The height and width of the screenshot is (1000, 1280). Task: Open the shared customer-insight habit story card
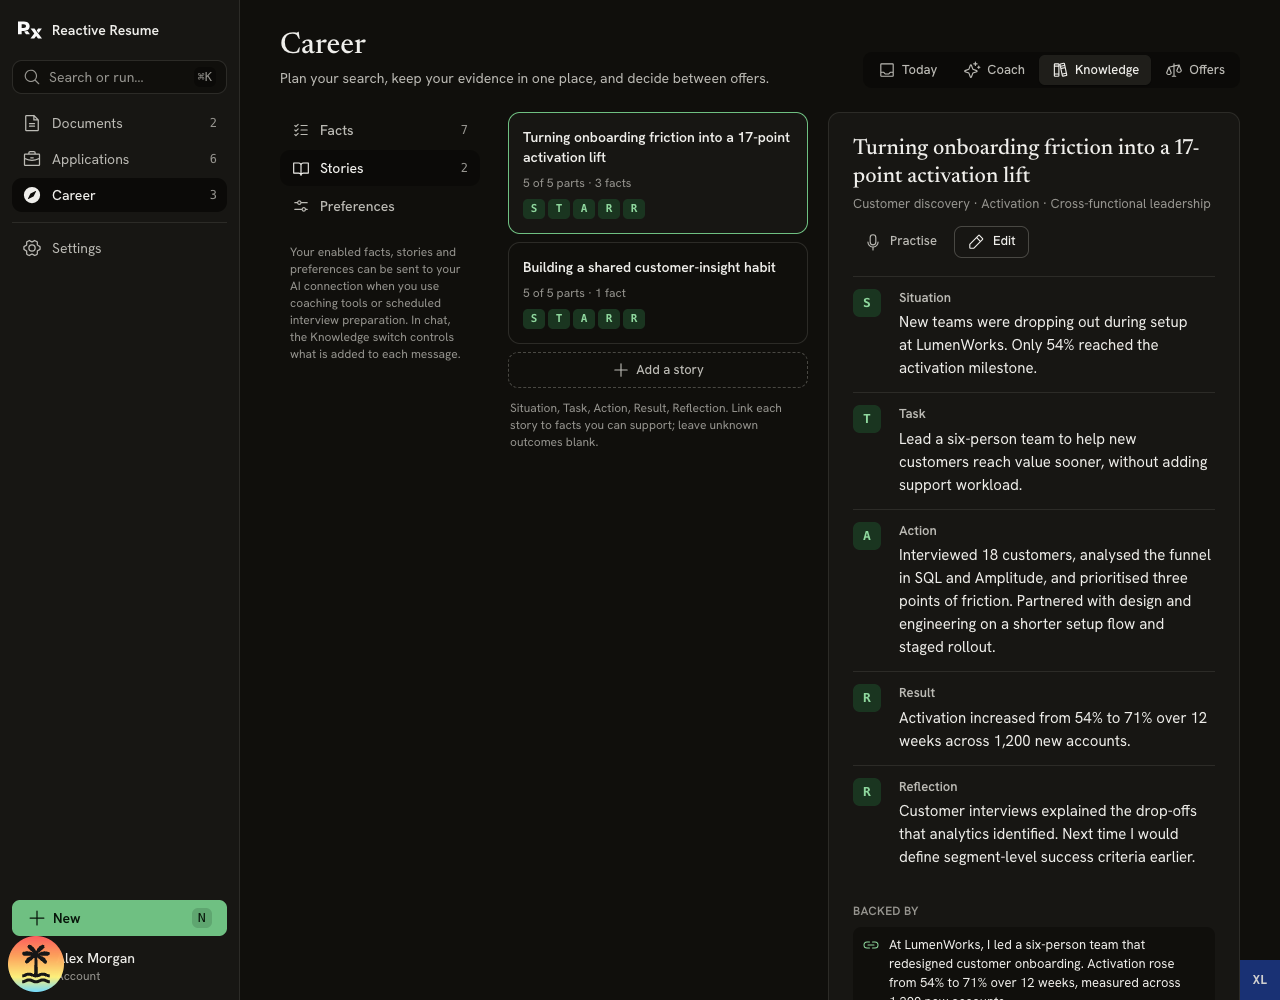(658, 293)
